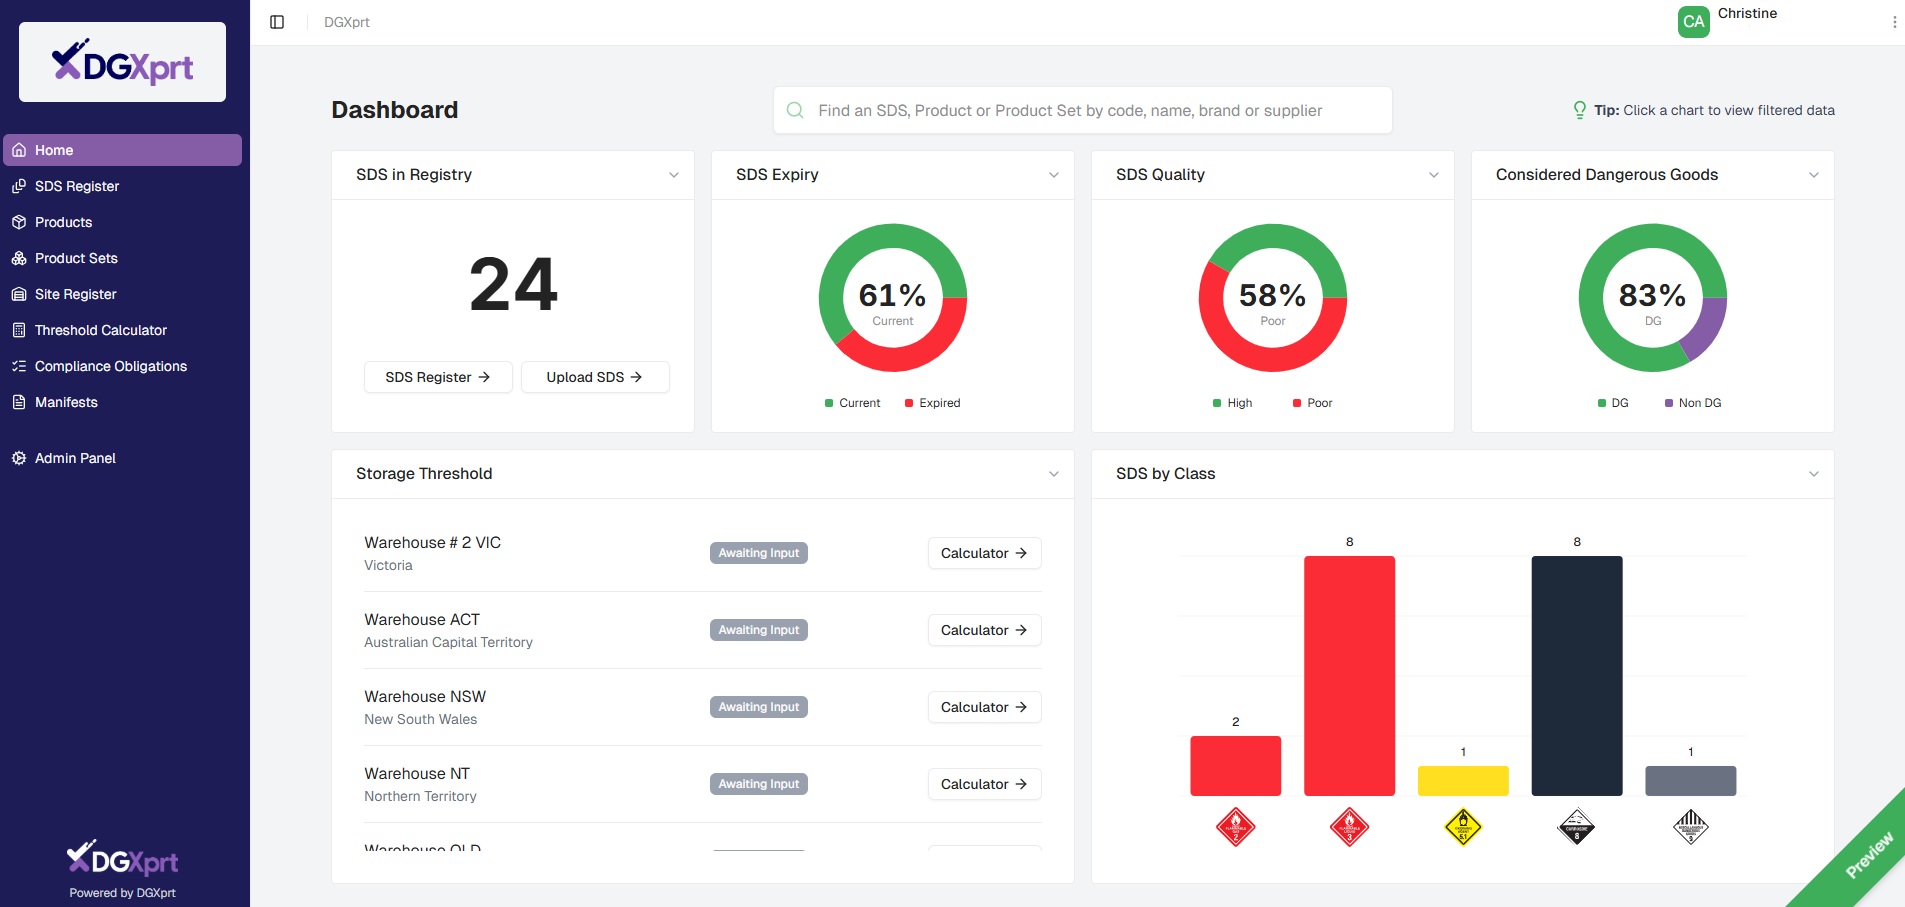The height and width of the screenshot is (907, 1905).
Task: Select the Home menu item
Action: click(53, 150)
